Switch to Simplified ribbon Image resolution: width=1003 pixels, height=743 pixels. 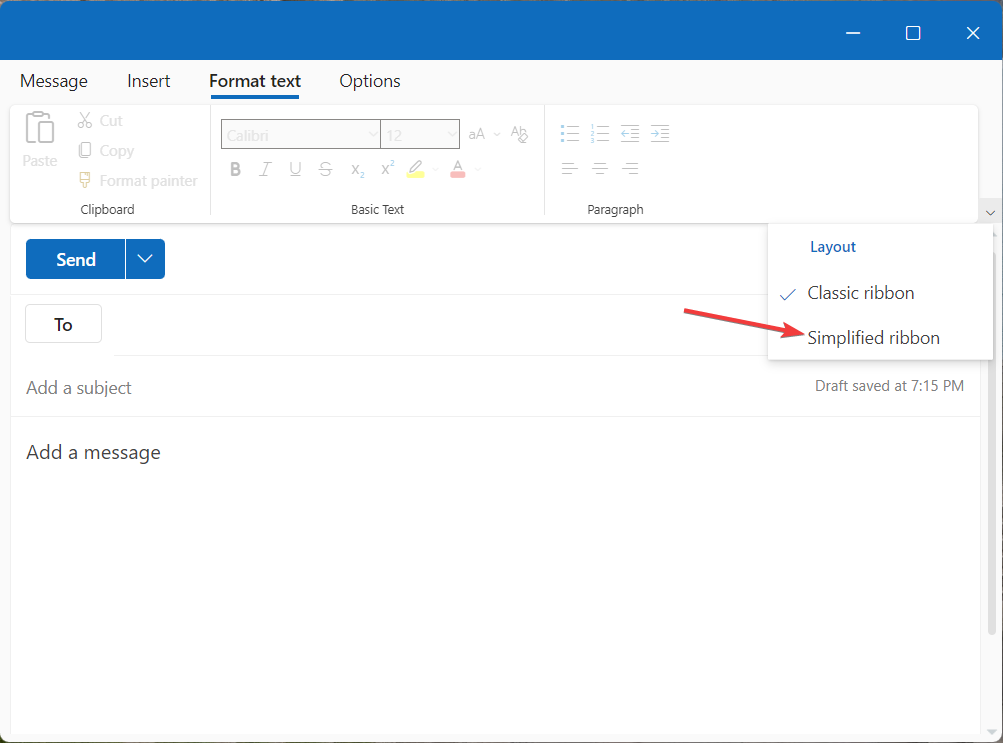pyautogui.click(x=873, y=337)
